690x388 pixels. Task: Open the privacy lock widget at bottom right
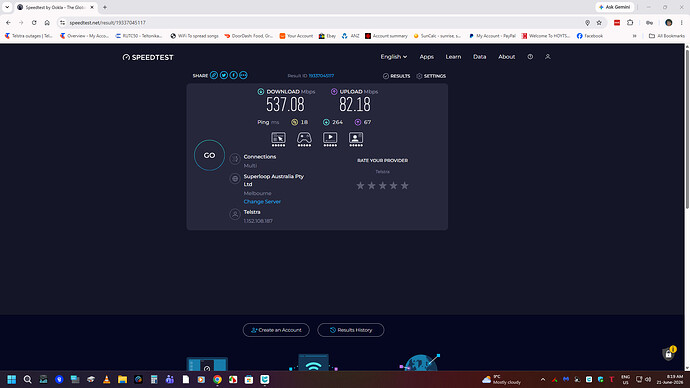click(x=669, y=353)
